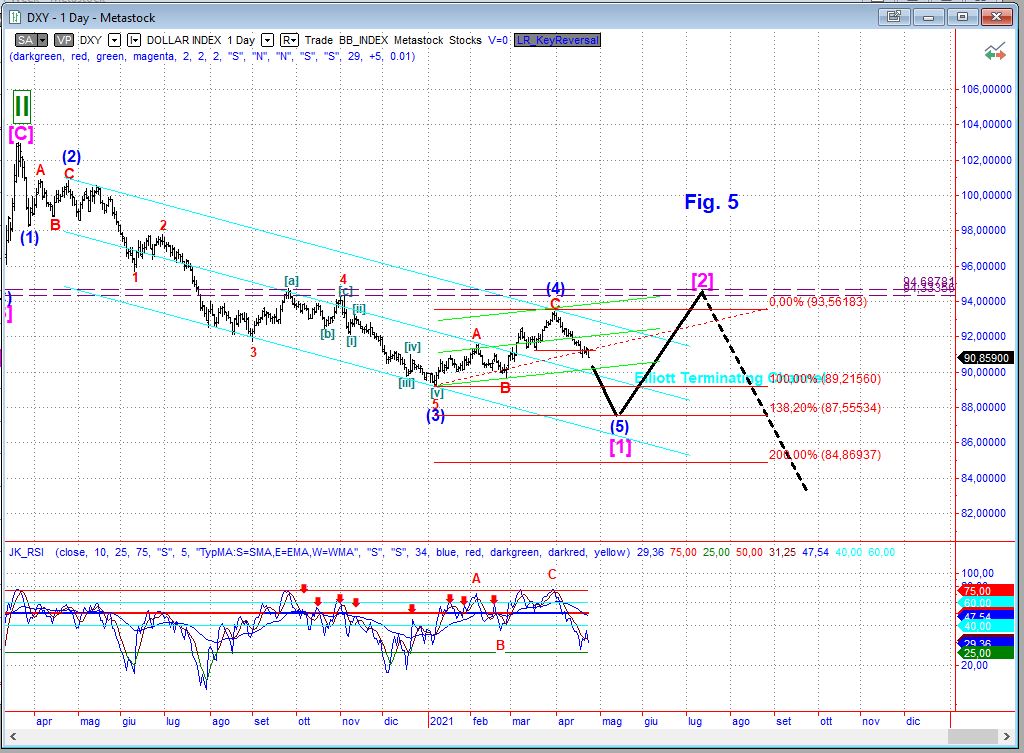1024x753 pixels.
Task: Open the dropdown arrow beside SA
Action: coord(42,40)
